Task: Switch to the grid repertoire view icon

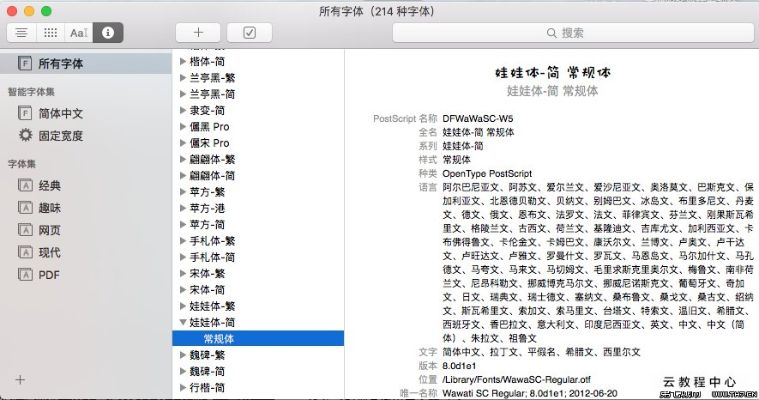Action: pos(50,32)
